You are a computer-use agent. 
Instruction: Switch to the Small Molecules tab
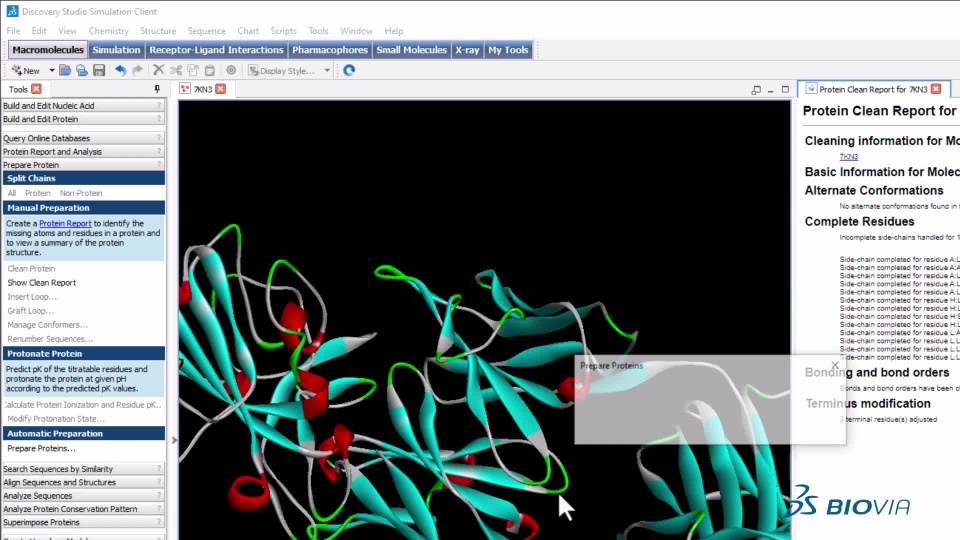click(411, 50)
